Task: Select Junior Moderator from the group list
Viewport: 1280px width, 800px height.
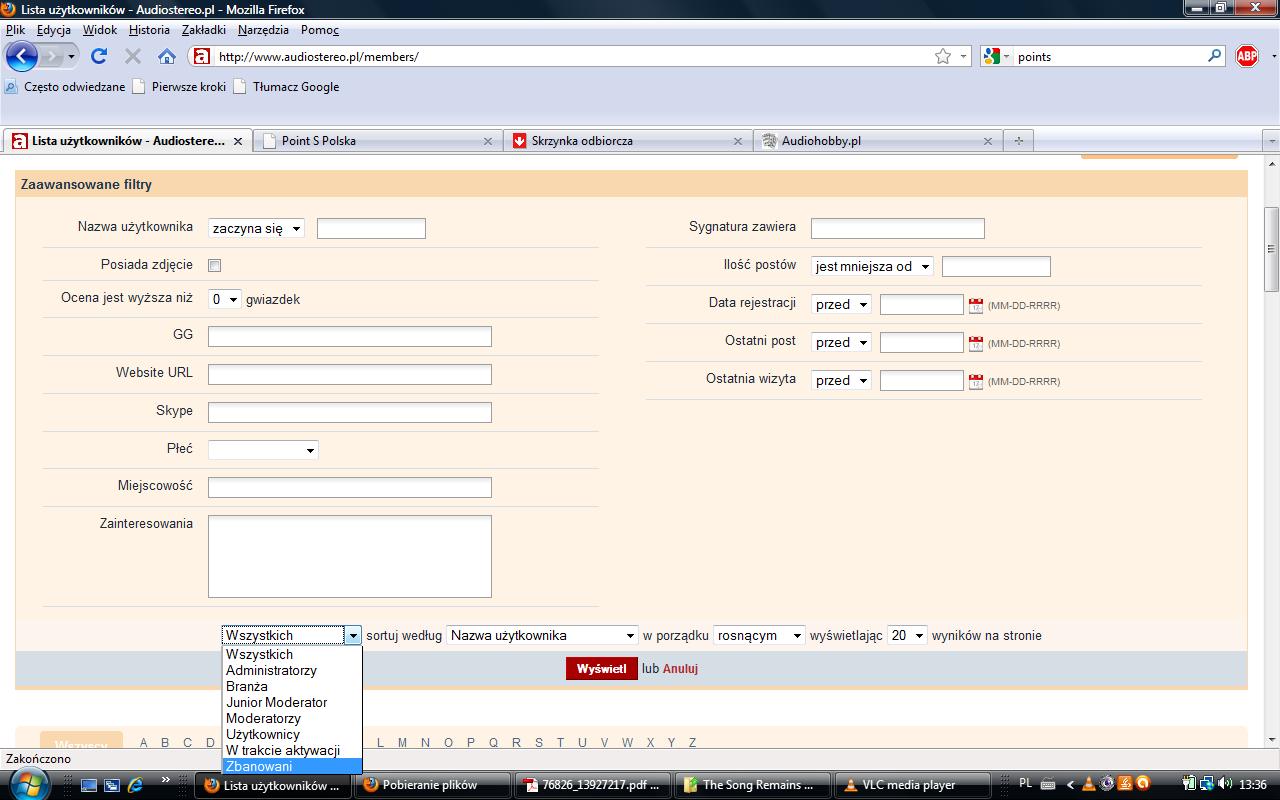Action: (292, 702)
